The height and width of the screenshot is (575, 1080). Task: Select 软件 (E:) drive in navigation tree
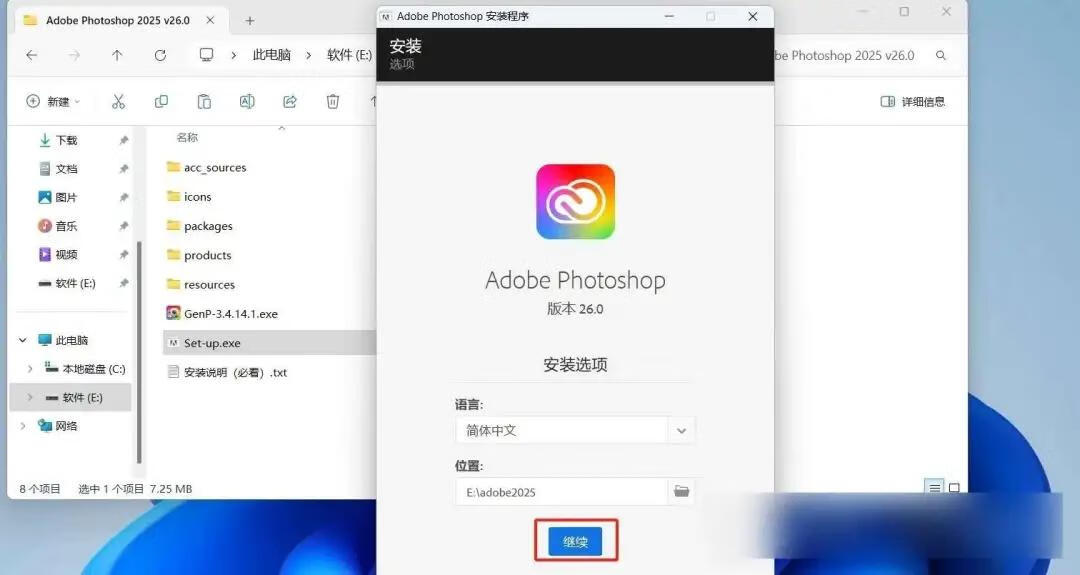(74, 397)
